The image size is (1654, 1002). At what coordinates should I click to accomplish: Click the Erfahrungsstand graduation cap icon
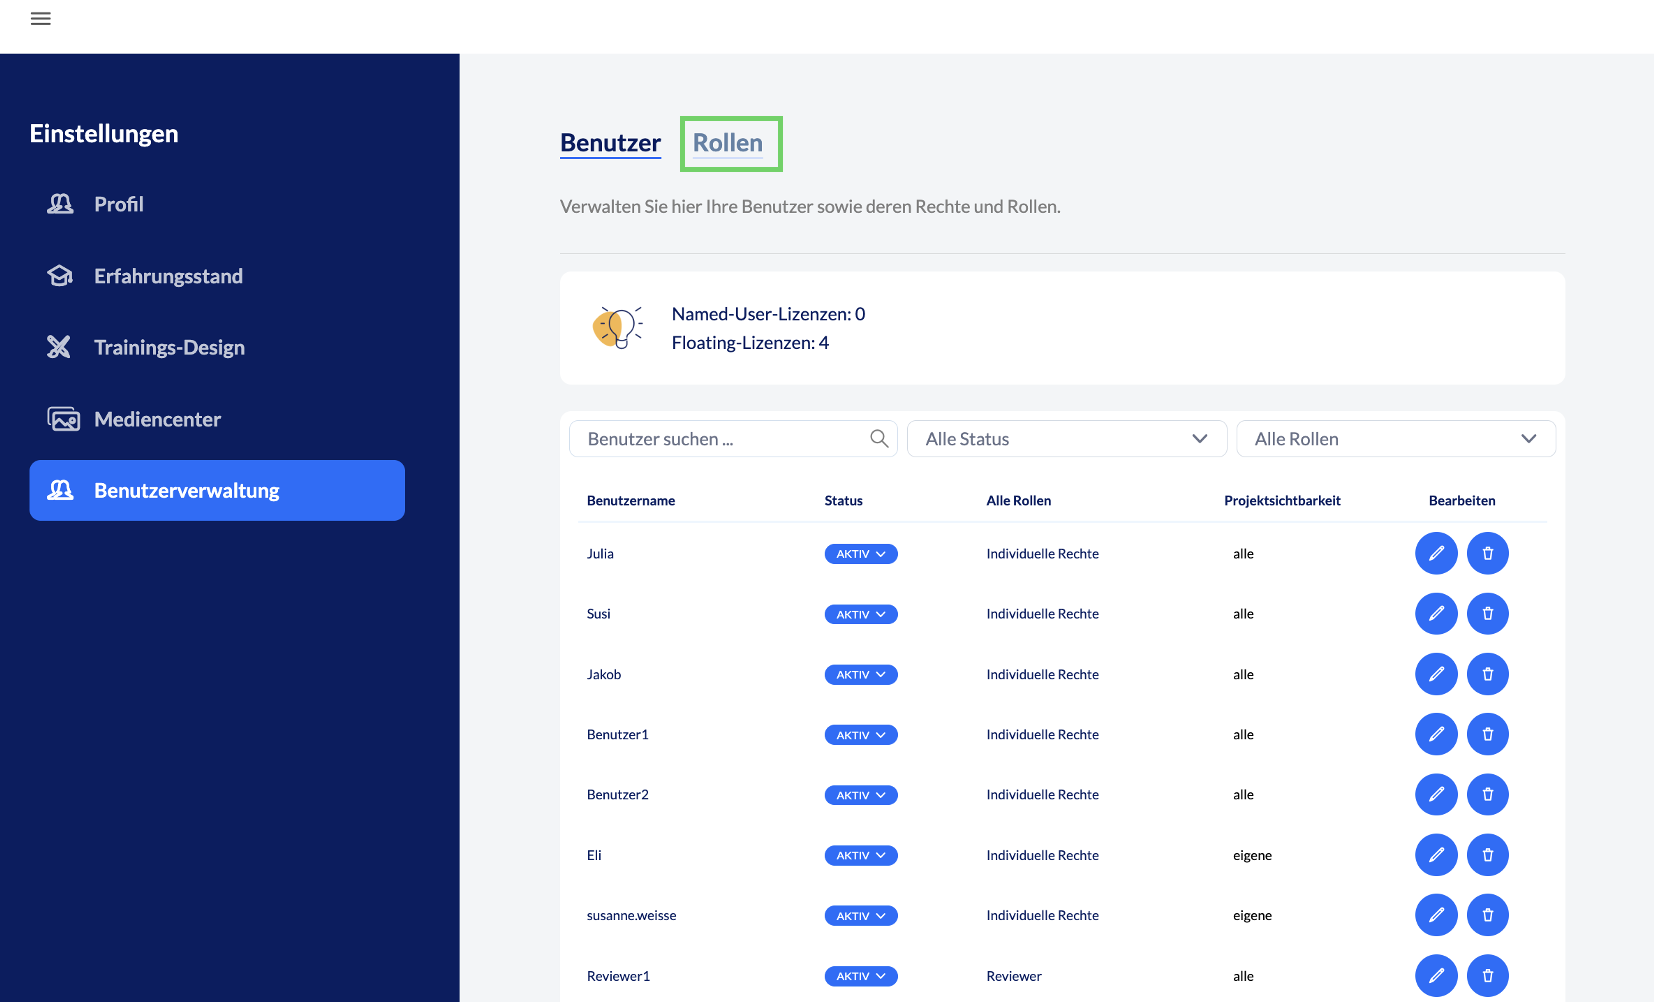[60, 276]
